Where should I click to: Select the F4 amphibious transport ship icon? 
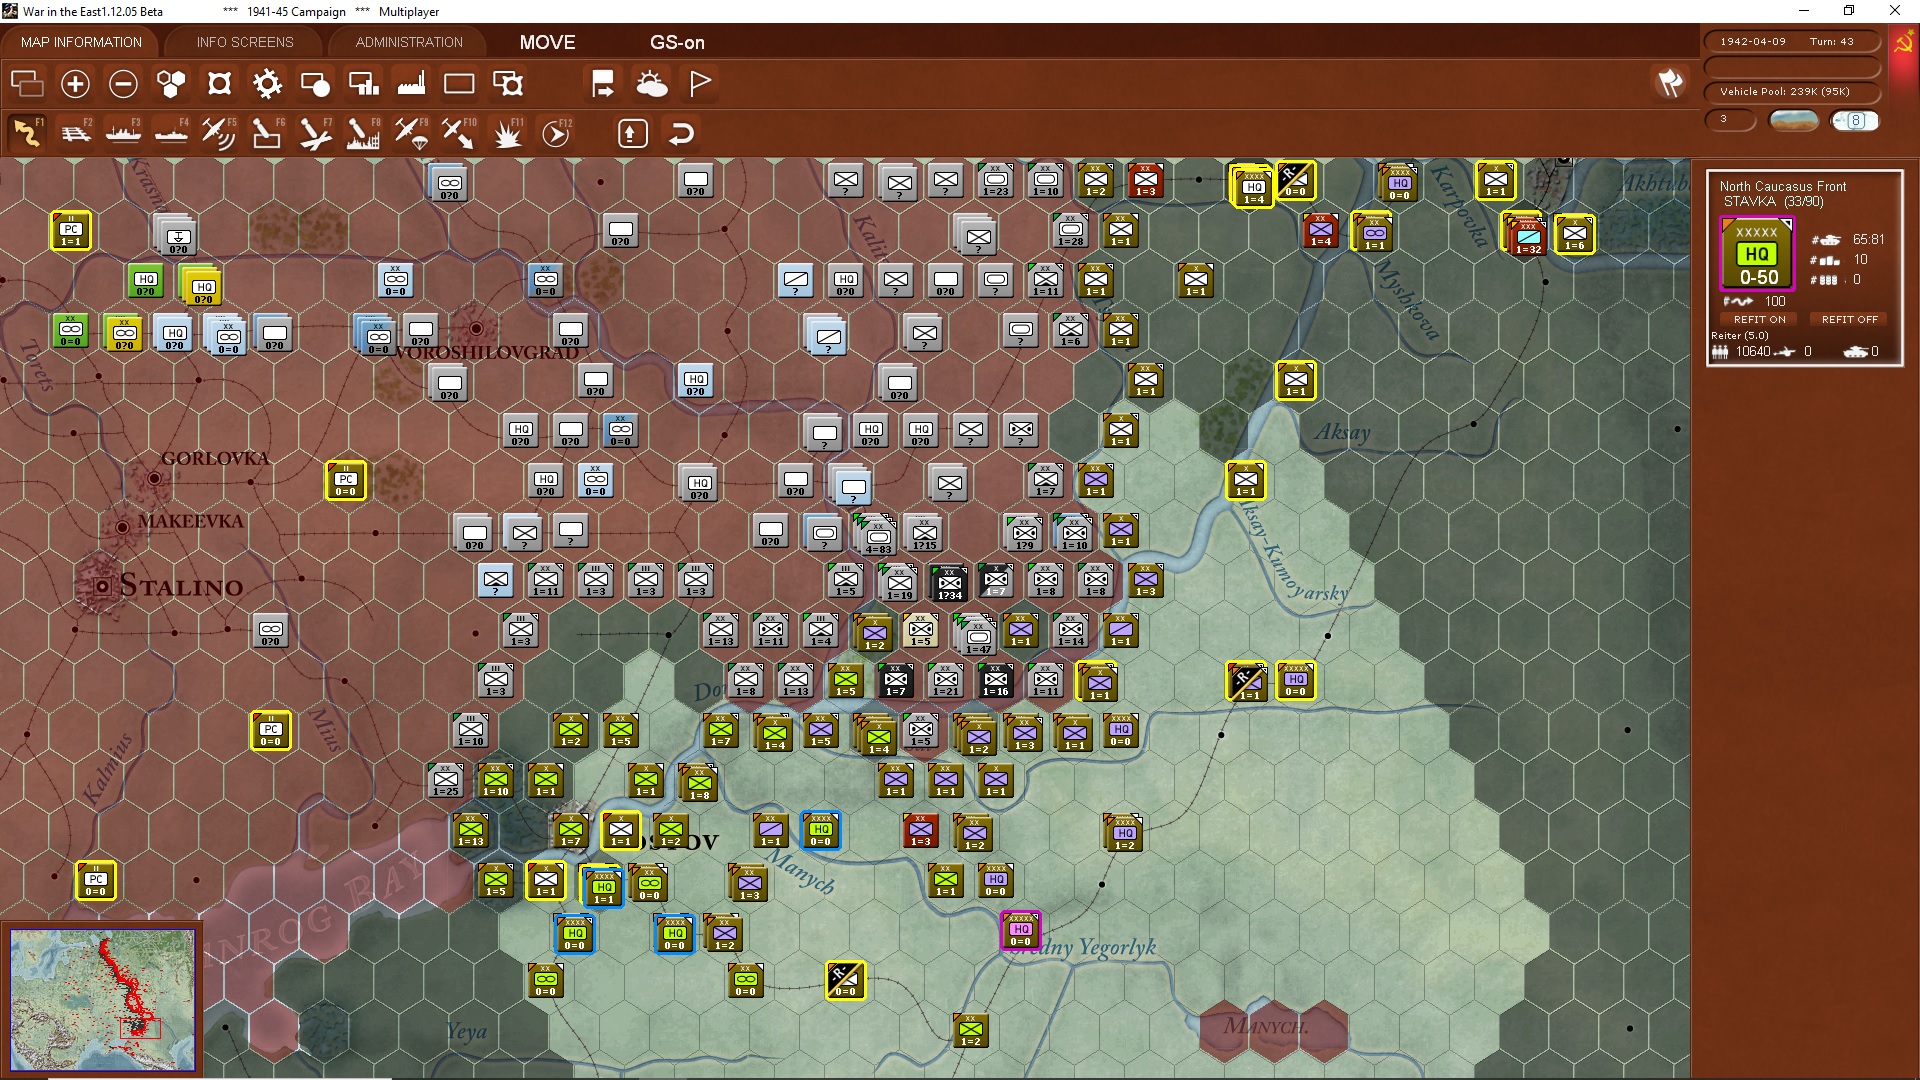click(171, 132)
